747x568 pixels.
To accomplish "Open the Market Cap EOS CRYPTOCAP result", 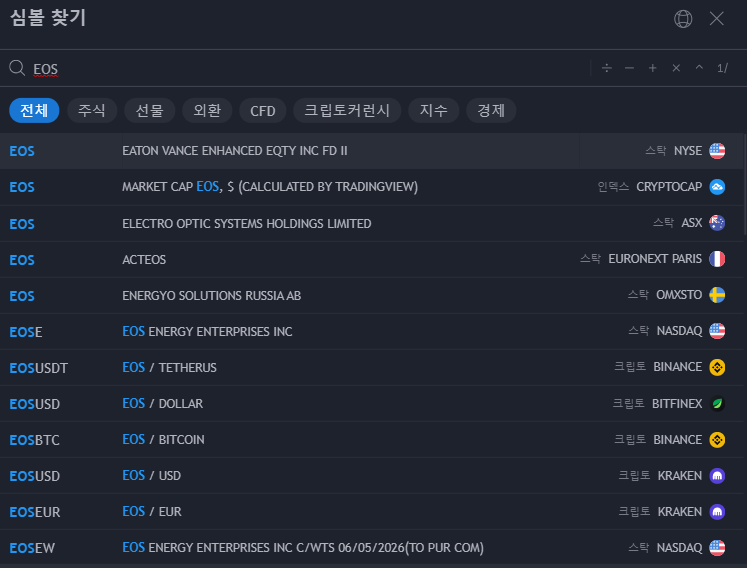I will 372,187.
